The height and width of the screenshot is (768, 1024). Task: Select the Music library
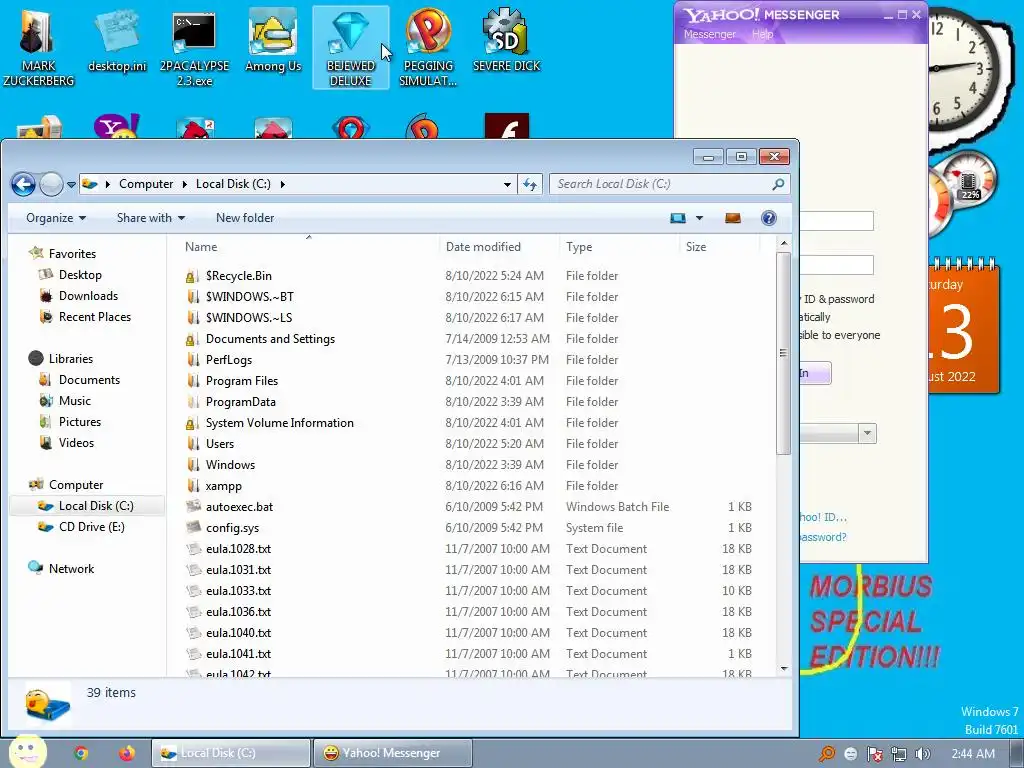74,401
